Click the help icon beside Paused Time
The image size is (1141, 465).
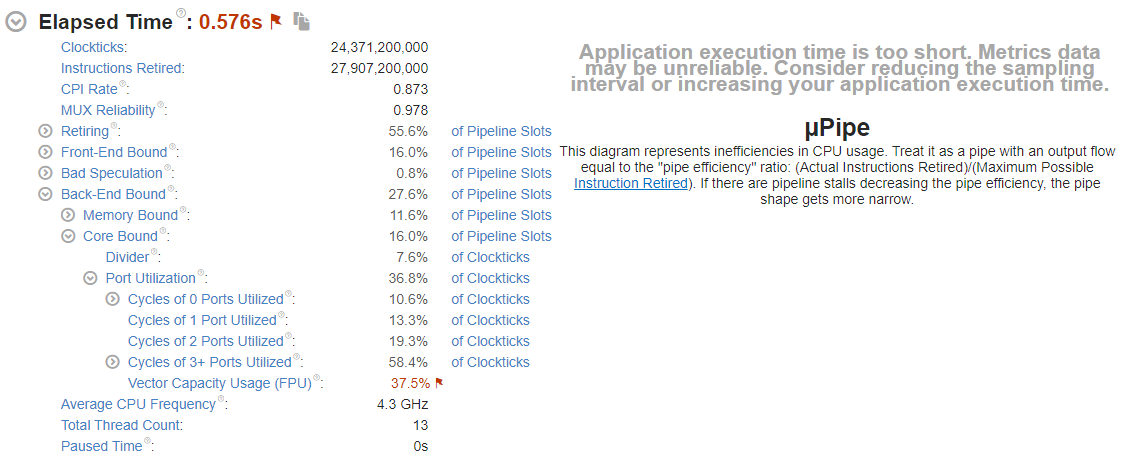[x=148, y=441]
